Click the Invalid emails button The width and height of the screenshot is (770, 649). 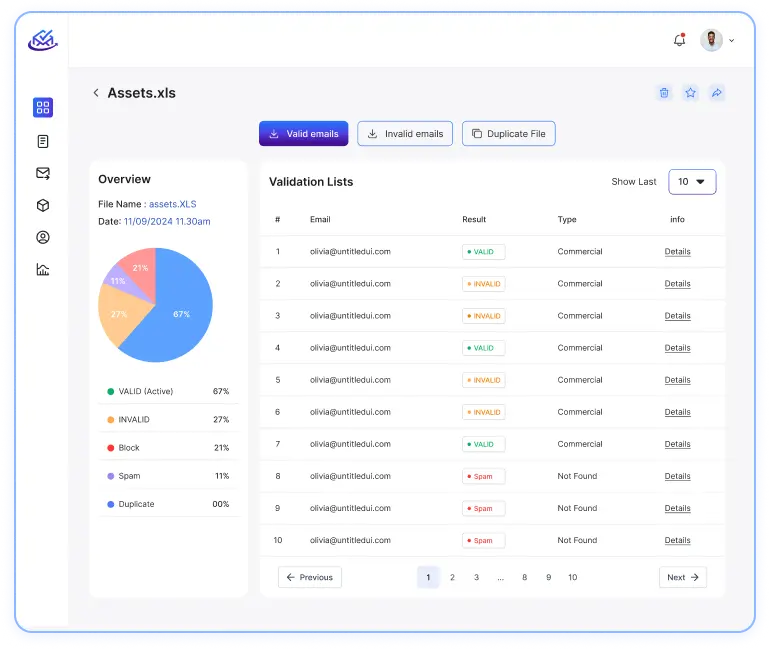point(405,134)
